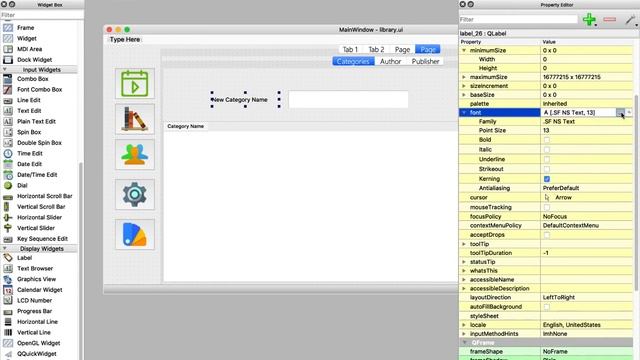Choose the Text Edit widget icon
The image size is (640, 360).
click(8, 111)
